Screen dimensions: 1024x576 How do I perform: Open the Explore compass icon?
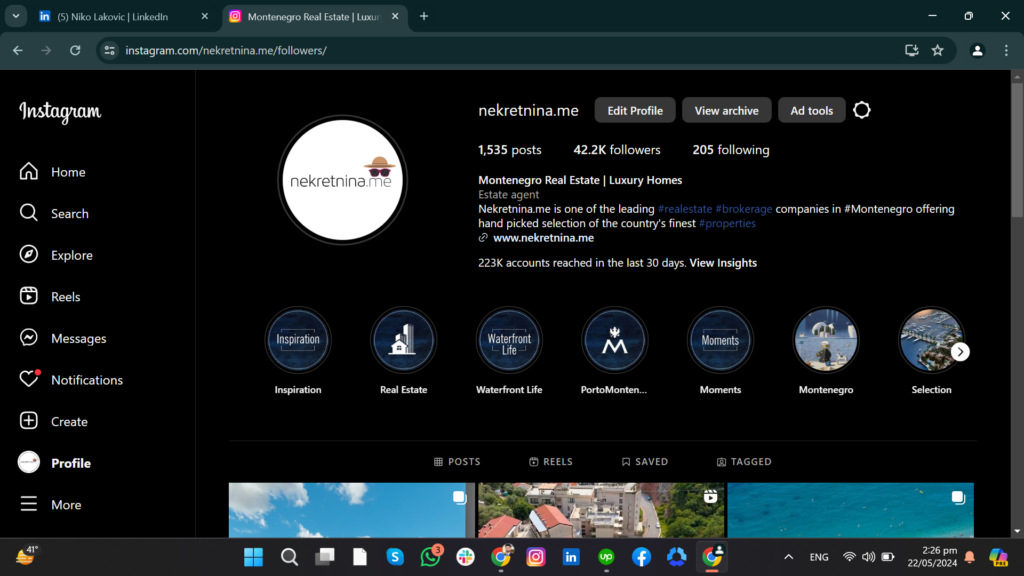29,255
